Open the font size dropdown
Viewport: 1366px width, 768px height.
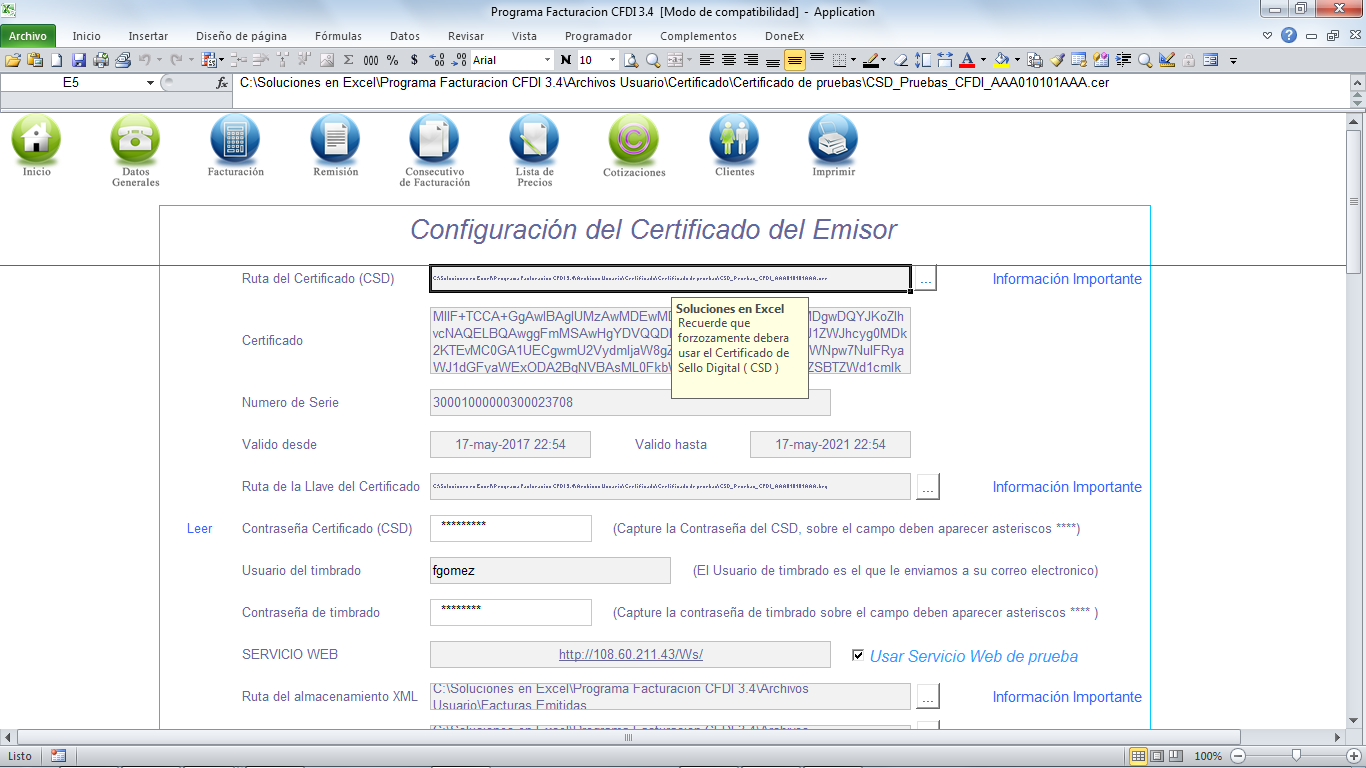[613, 60]
